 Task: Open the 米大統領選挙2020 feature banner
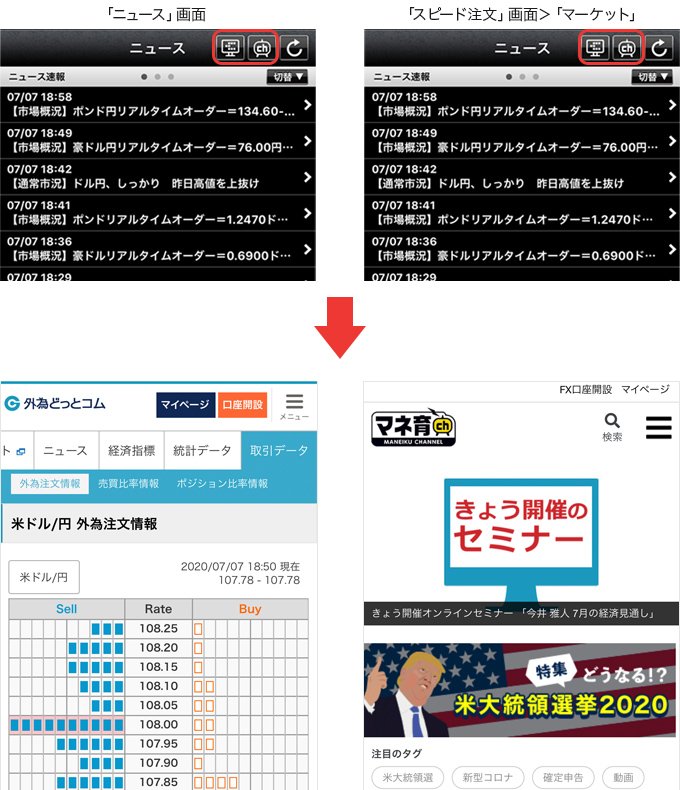click(x=521, y=690)
